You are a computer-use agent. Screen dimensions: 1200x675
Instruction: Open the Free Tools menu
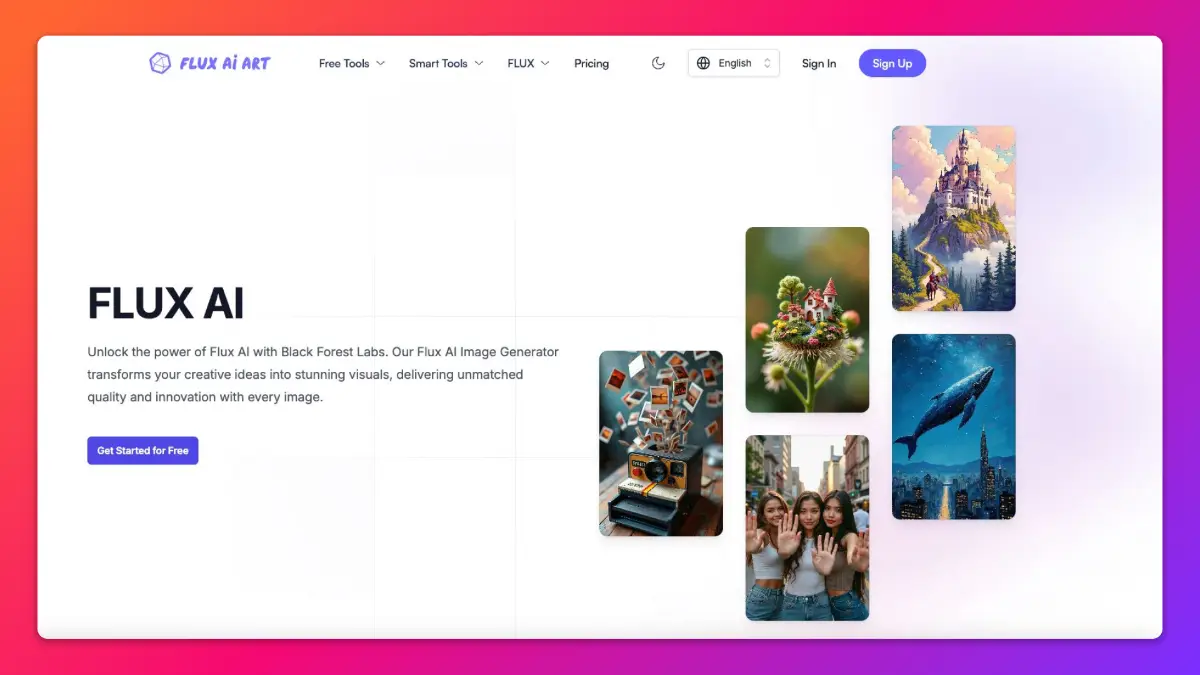tap(344, 63)
